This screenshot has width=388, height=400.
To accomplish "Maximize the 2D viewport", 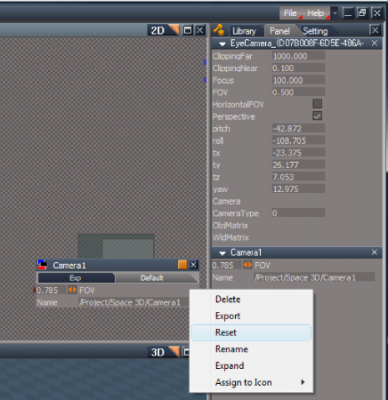I will (x=188, y=31).
